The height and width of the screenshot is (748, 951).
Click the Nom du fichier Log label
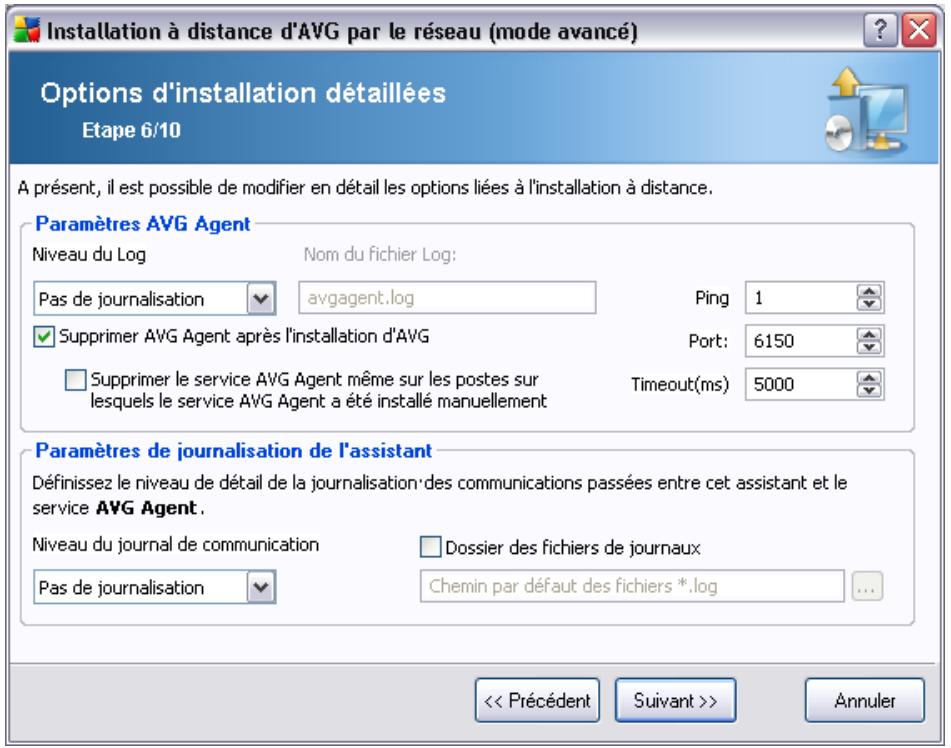click(380, 254)
